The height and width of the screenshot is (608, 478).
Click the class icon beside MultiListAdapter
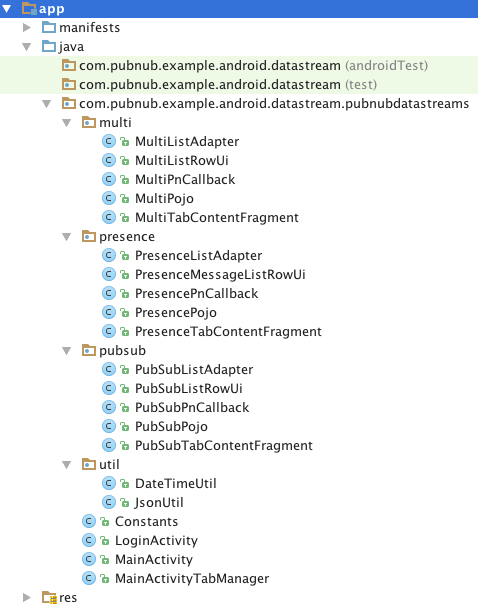tap(109, 141)
